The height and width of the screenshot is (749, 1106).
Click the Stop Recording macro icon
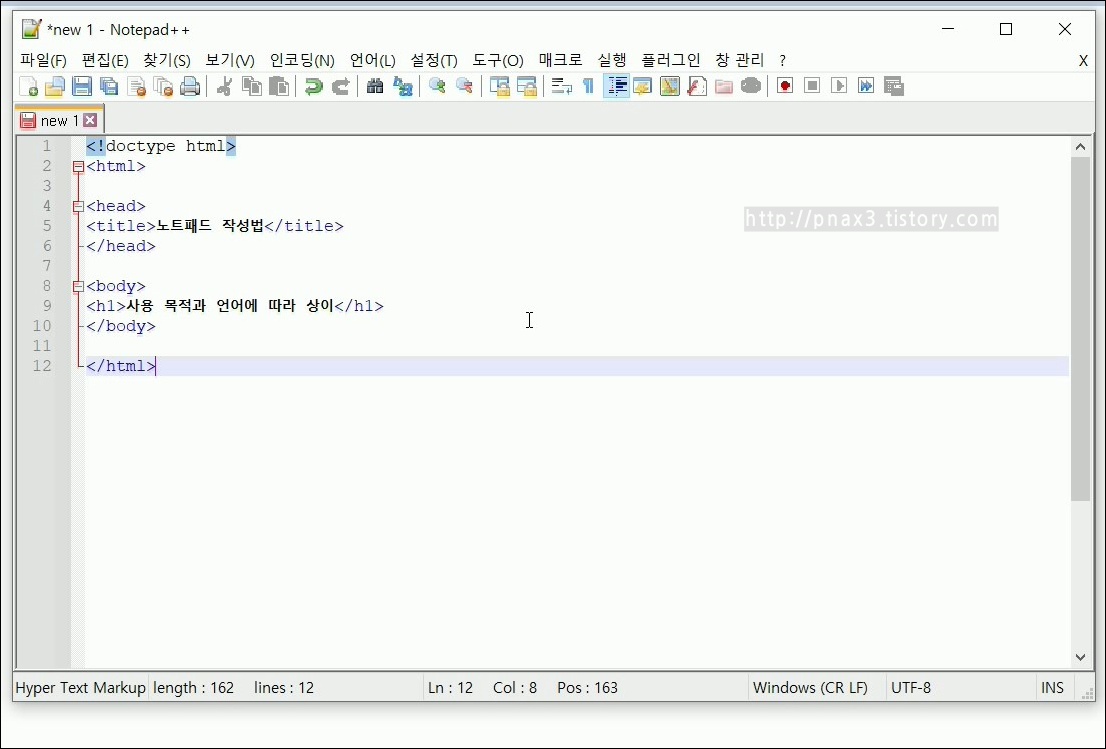[x=812, y=86]
